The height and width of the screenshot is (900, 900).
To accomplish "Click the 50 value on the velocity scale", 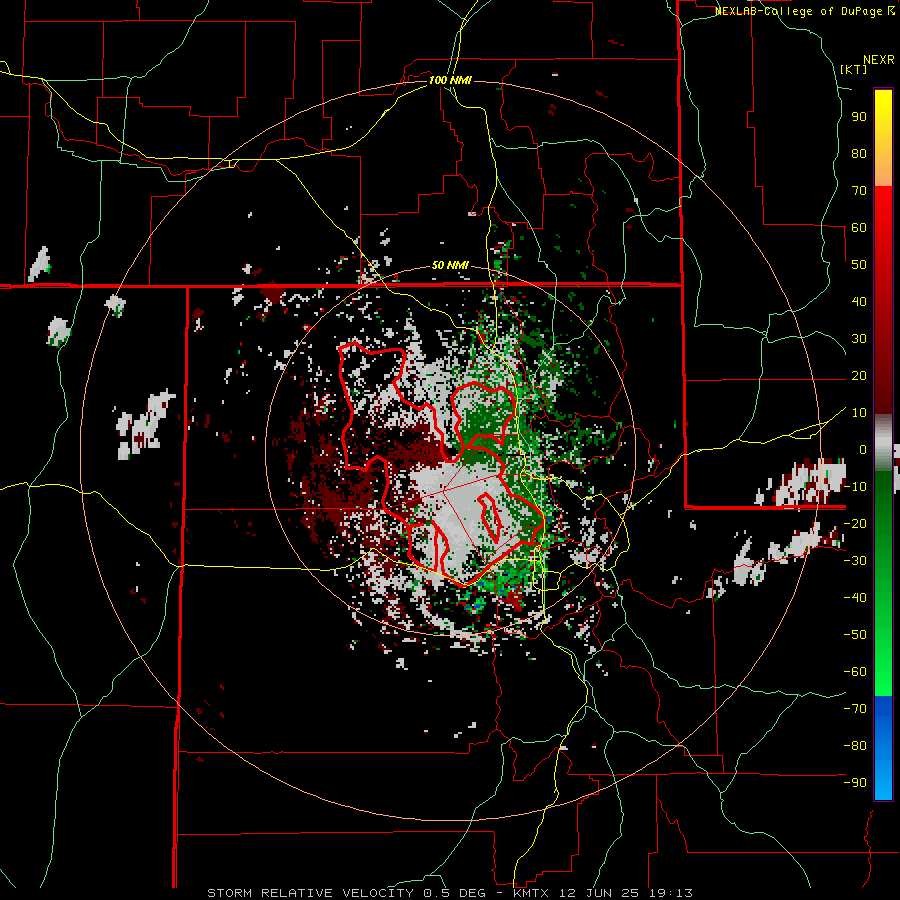I will point(859,265).
